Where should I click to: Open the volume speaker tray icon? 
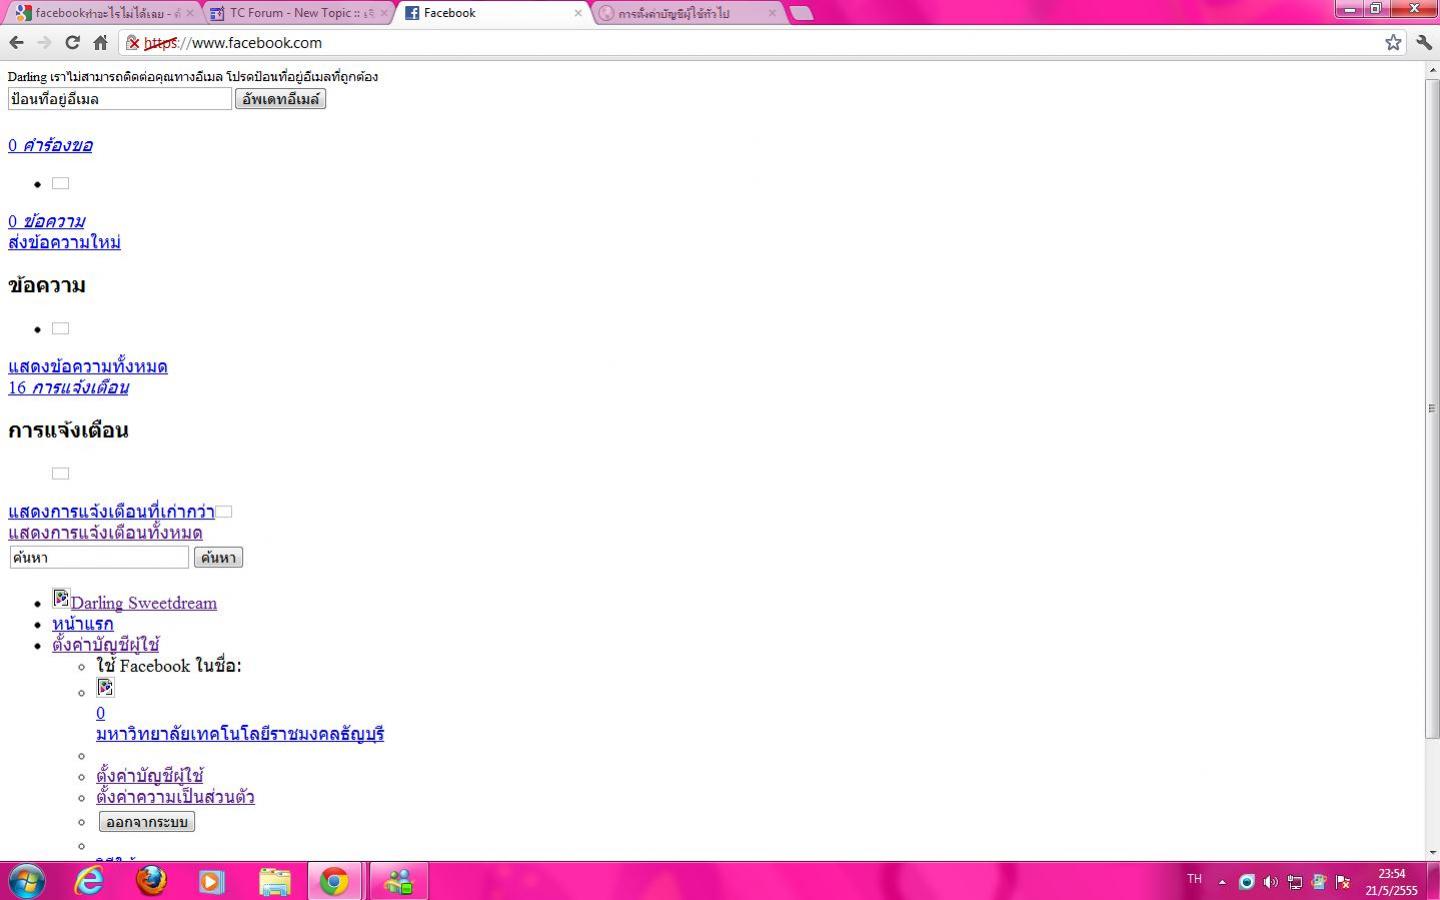coord(1271,882)
